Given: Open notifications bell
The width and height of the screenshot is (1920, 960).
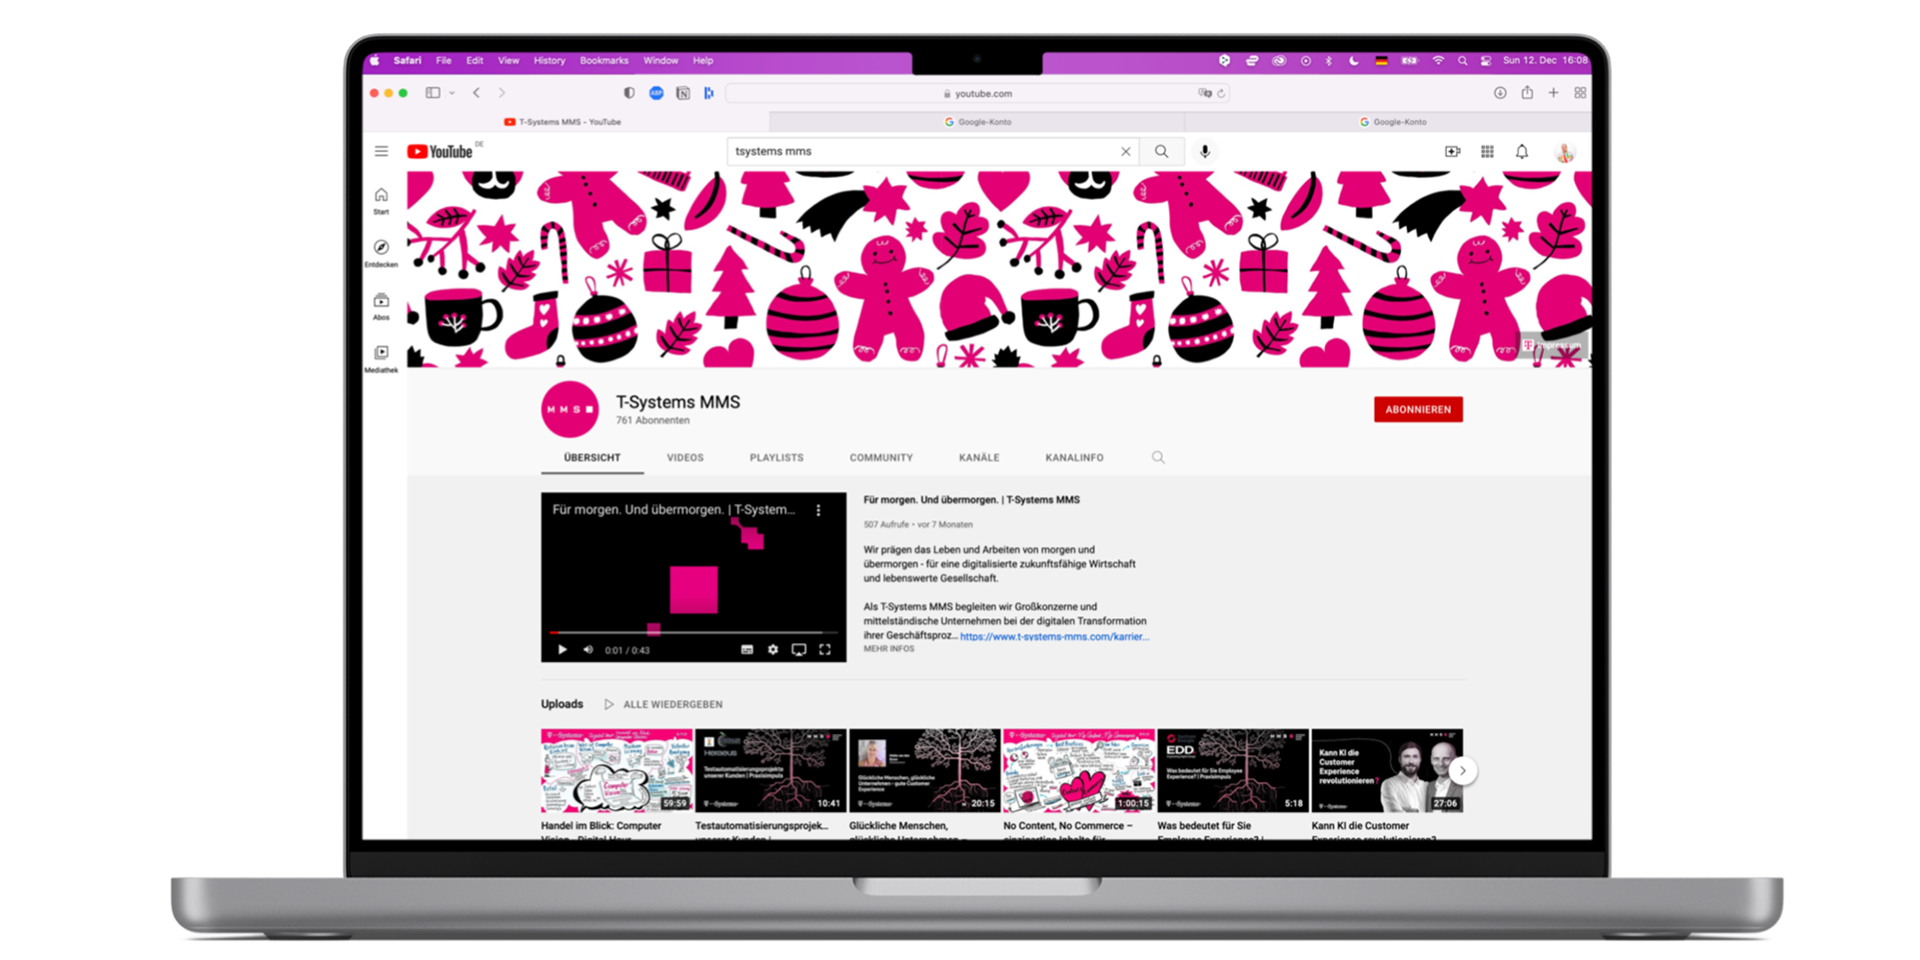Looking at the screenshot, I should coord(1522,152).
